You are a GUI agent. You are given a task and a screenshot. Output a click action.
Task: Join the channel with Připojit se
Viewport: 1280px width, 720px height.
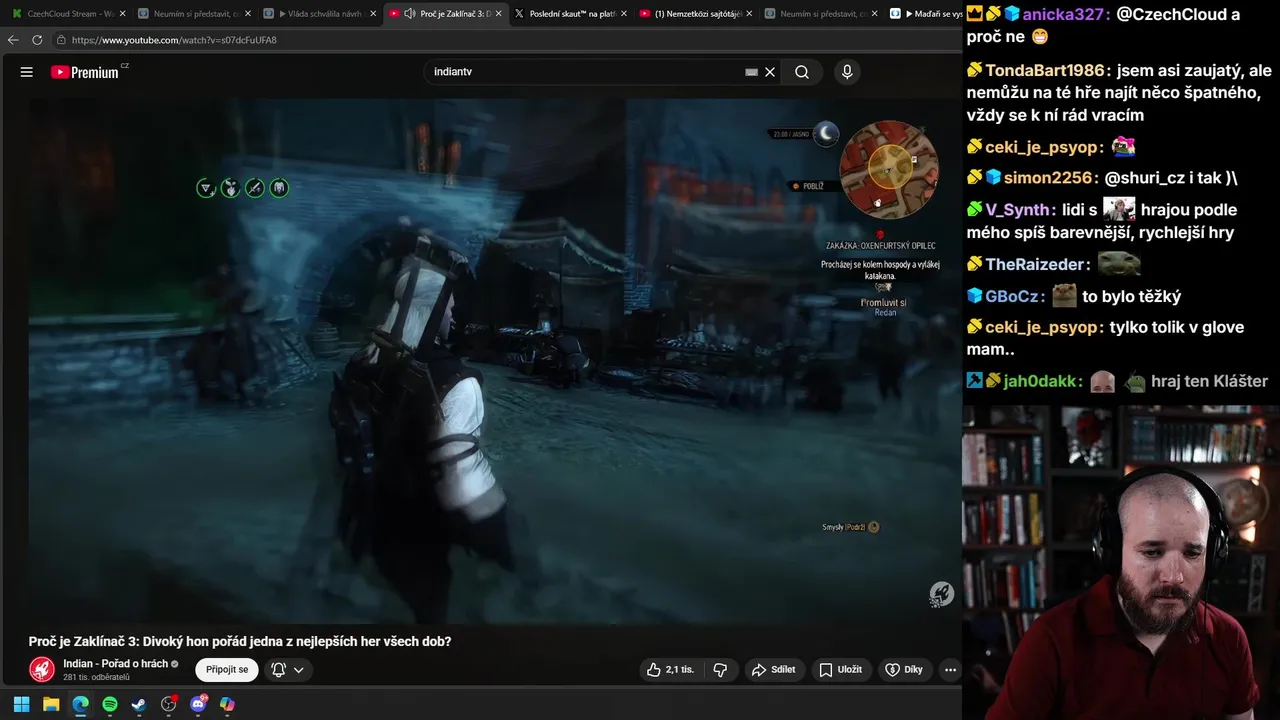227,669
